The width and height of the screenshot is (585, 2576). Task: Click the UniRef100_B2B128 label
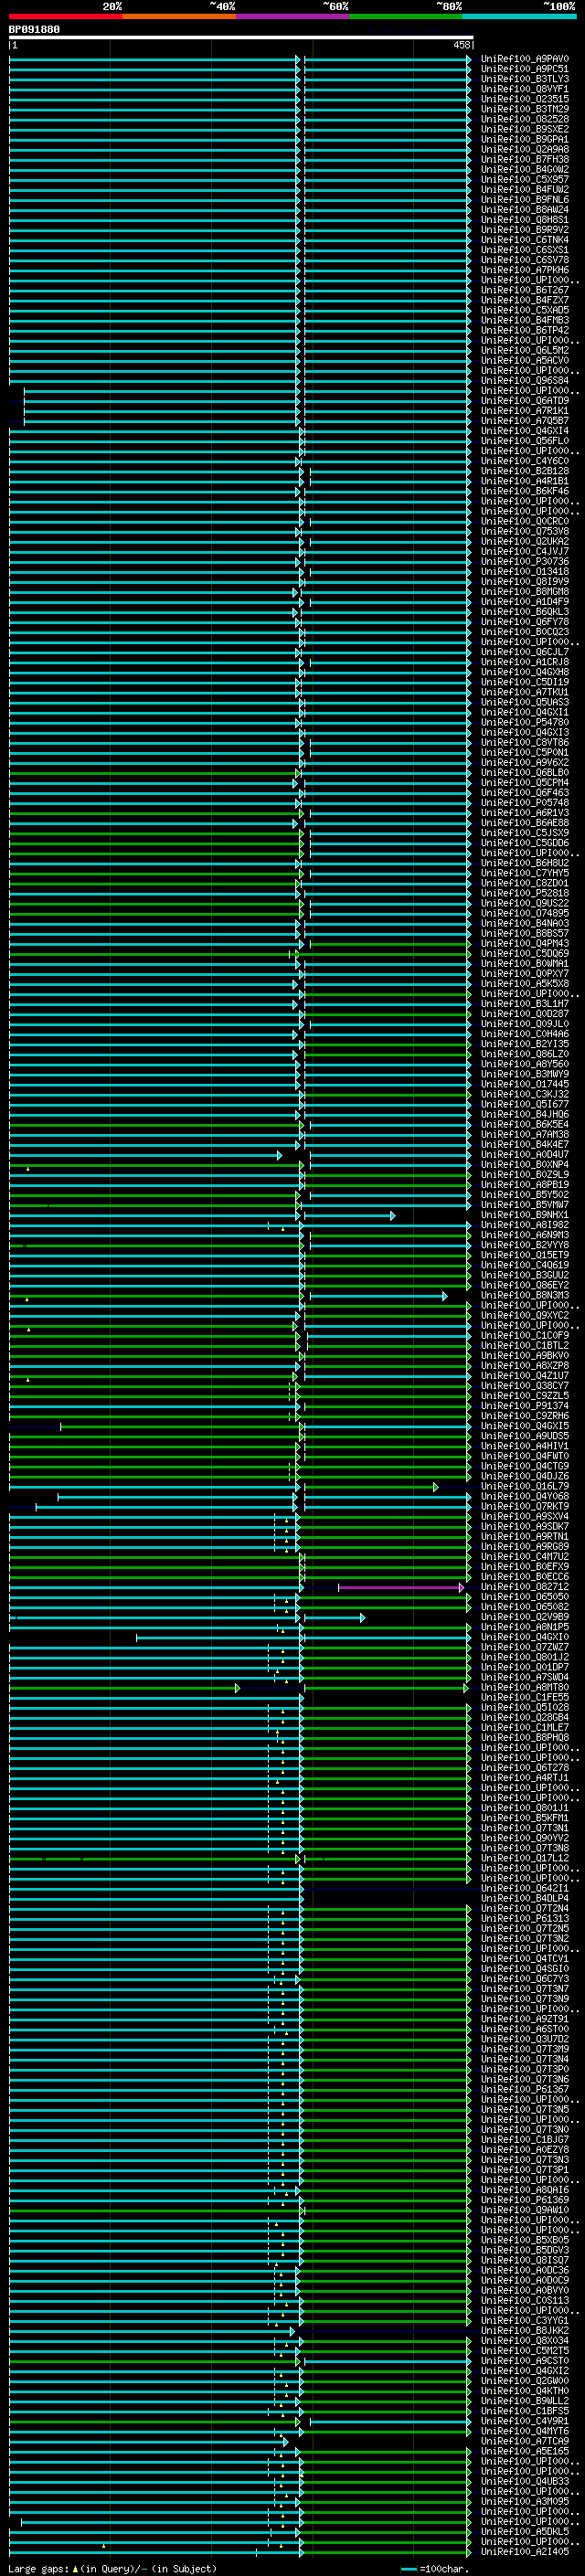pyautogui.click(x=525, y=471)
